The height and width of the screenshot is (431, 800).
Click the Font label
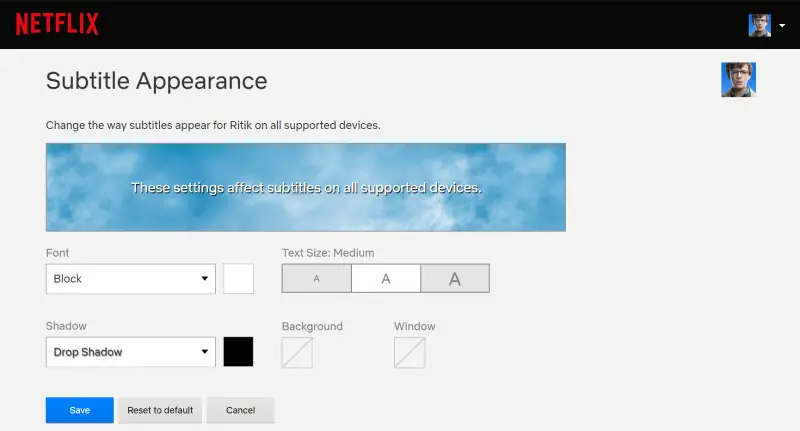[57, 253]
